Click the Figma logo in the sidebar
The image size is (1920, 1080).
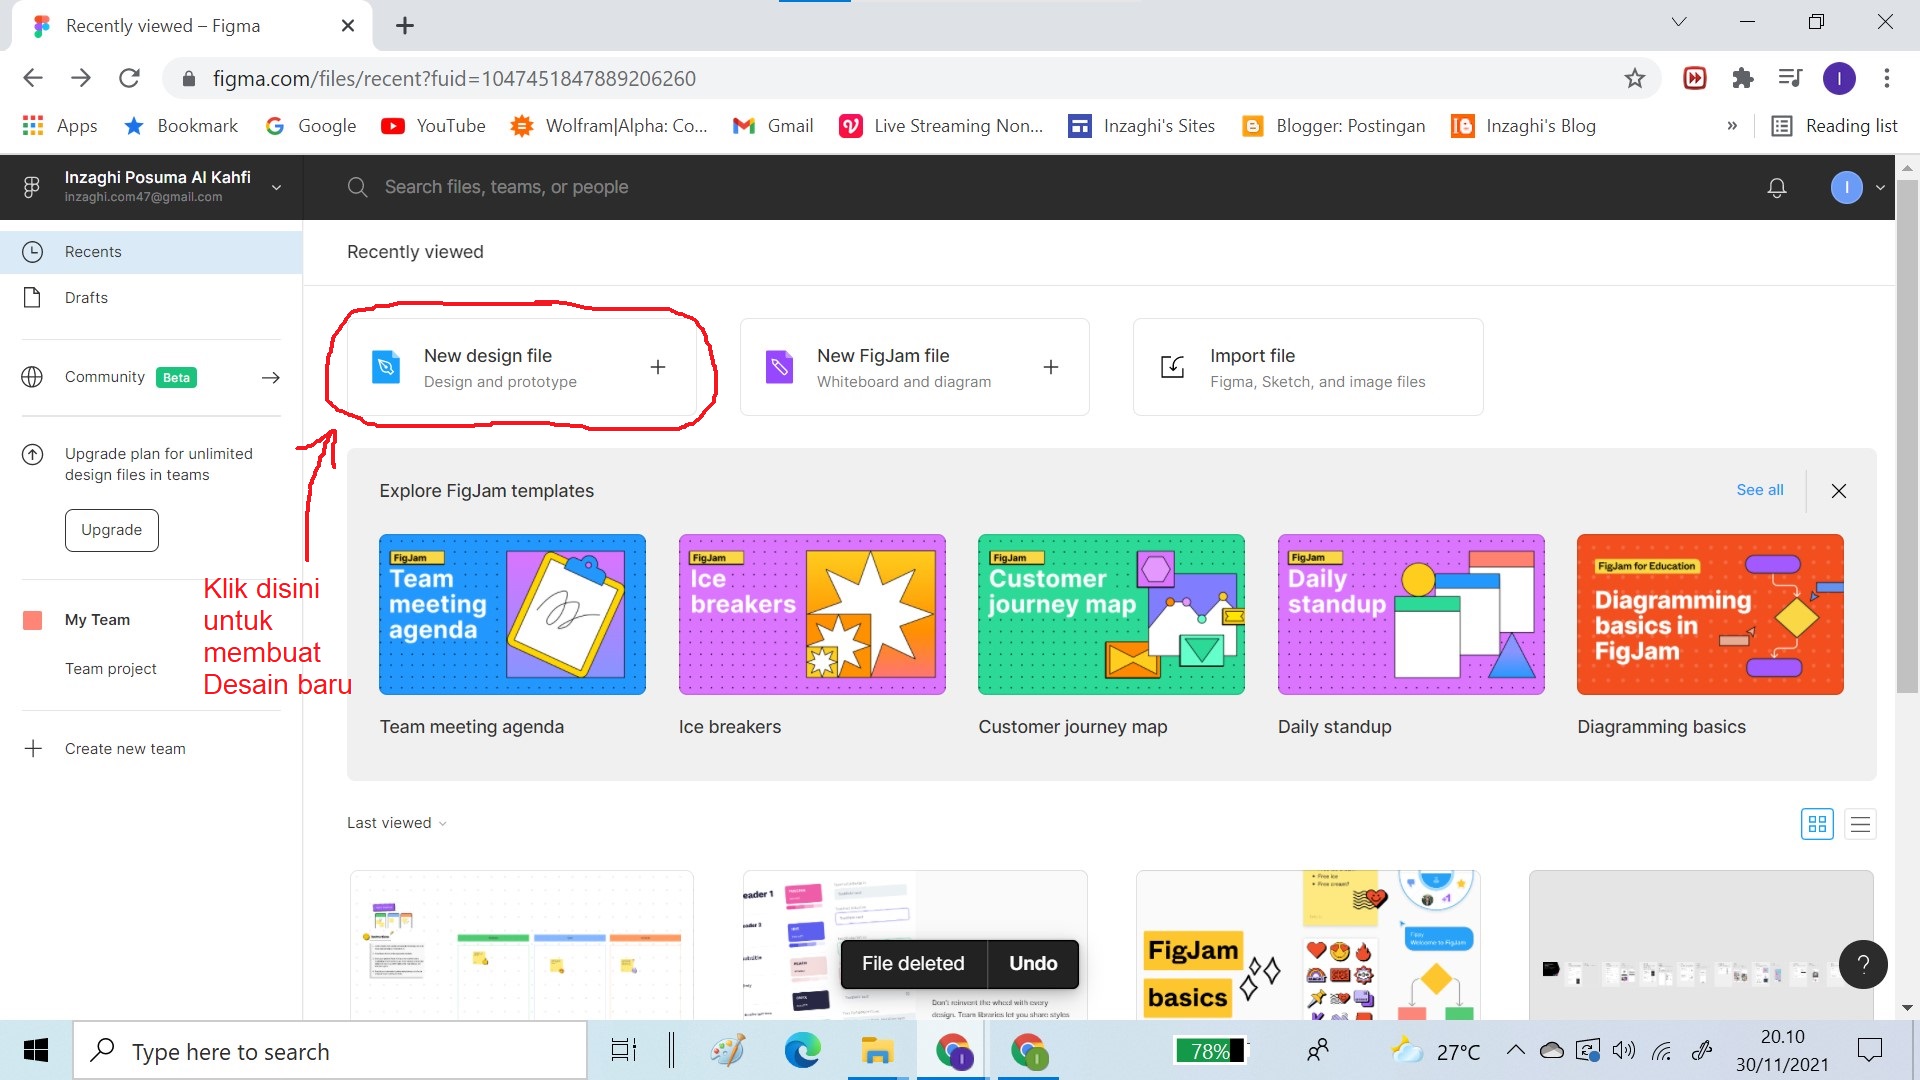(31, 186)
